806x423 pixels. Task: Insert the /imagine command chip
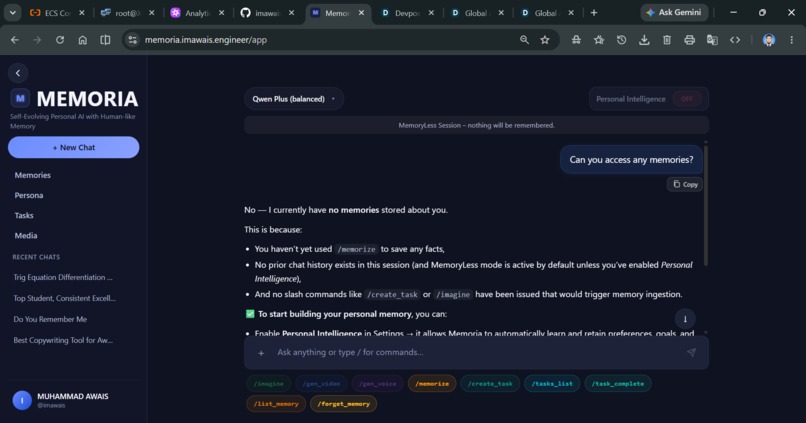point(269,383)
